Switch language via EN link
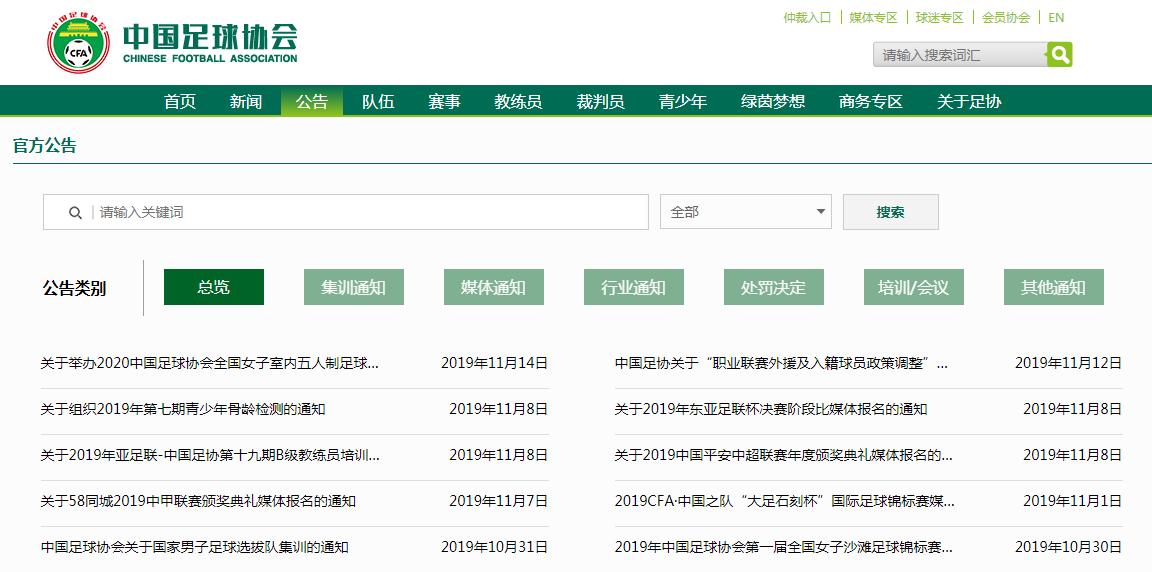The height and width of the screenshot is (572, 1152). [1056, 18]
